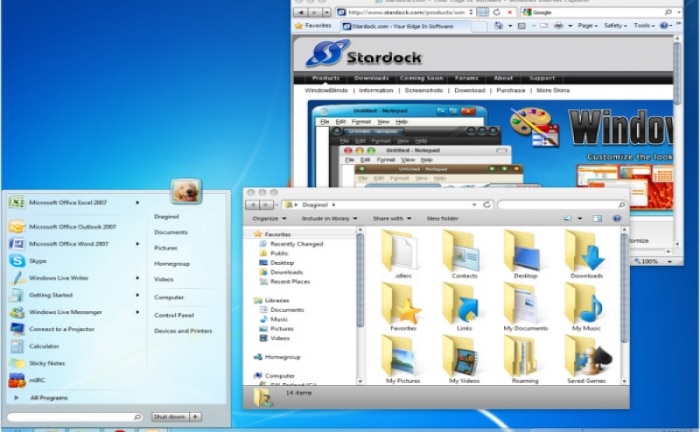Click Internet Explorer refresh icon
The width and height of the screenshot is (700, 432).
(x=496, y=12)
